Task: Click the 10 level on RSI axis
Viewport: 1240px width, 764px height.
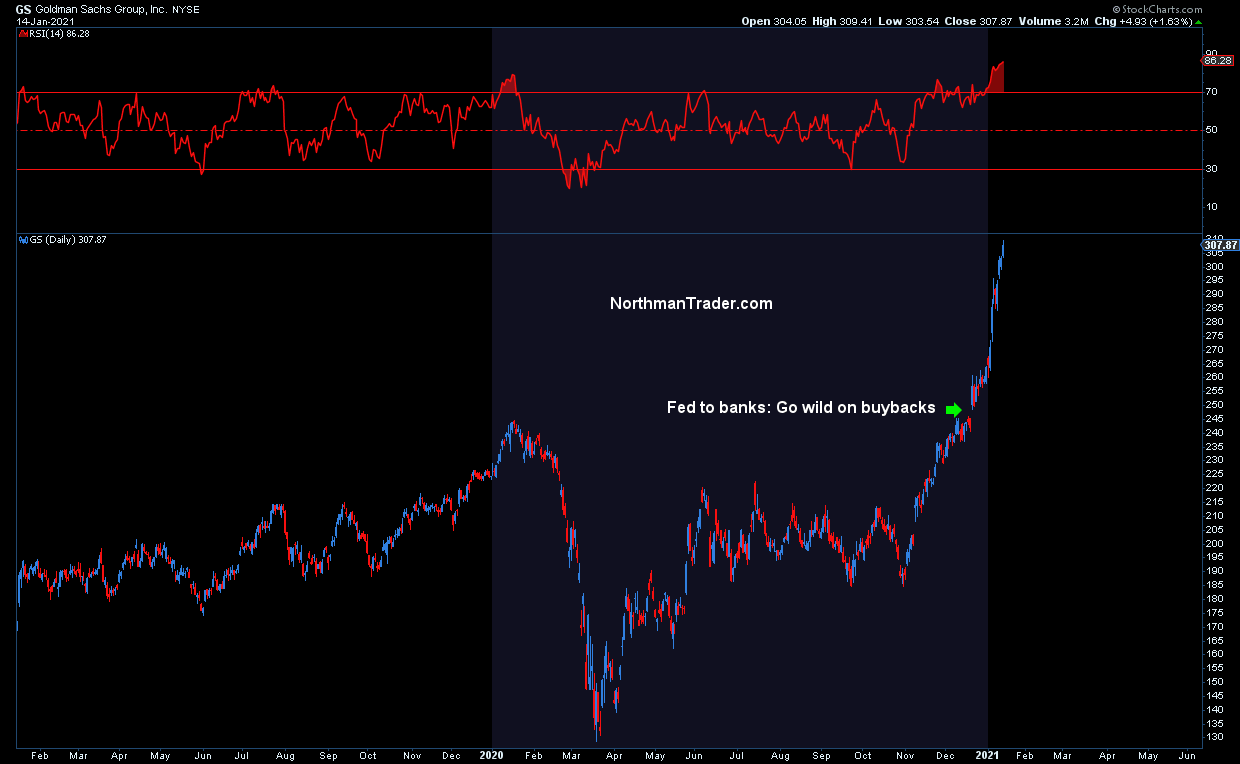Action: point(1211,207)
